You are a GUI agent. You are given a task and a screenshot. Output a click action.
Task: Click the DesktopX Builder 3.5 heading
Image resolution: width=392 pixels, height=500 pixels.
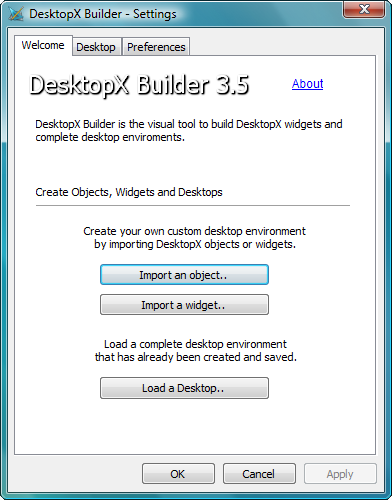[x=139, y=85]
